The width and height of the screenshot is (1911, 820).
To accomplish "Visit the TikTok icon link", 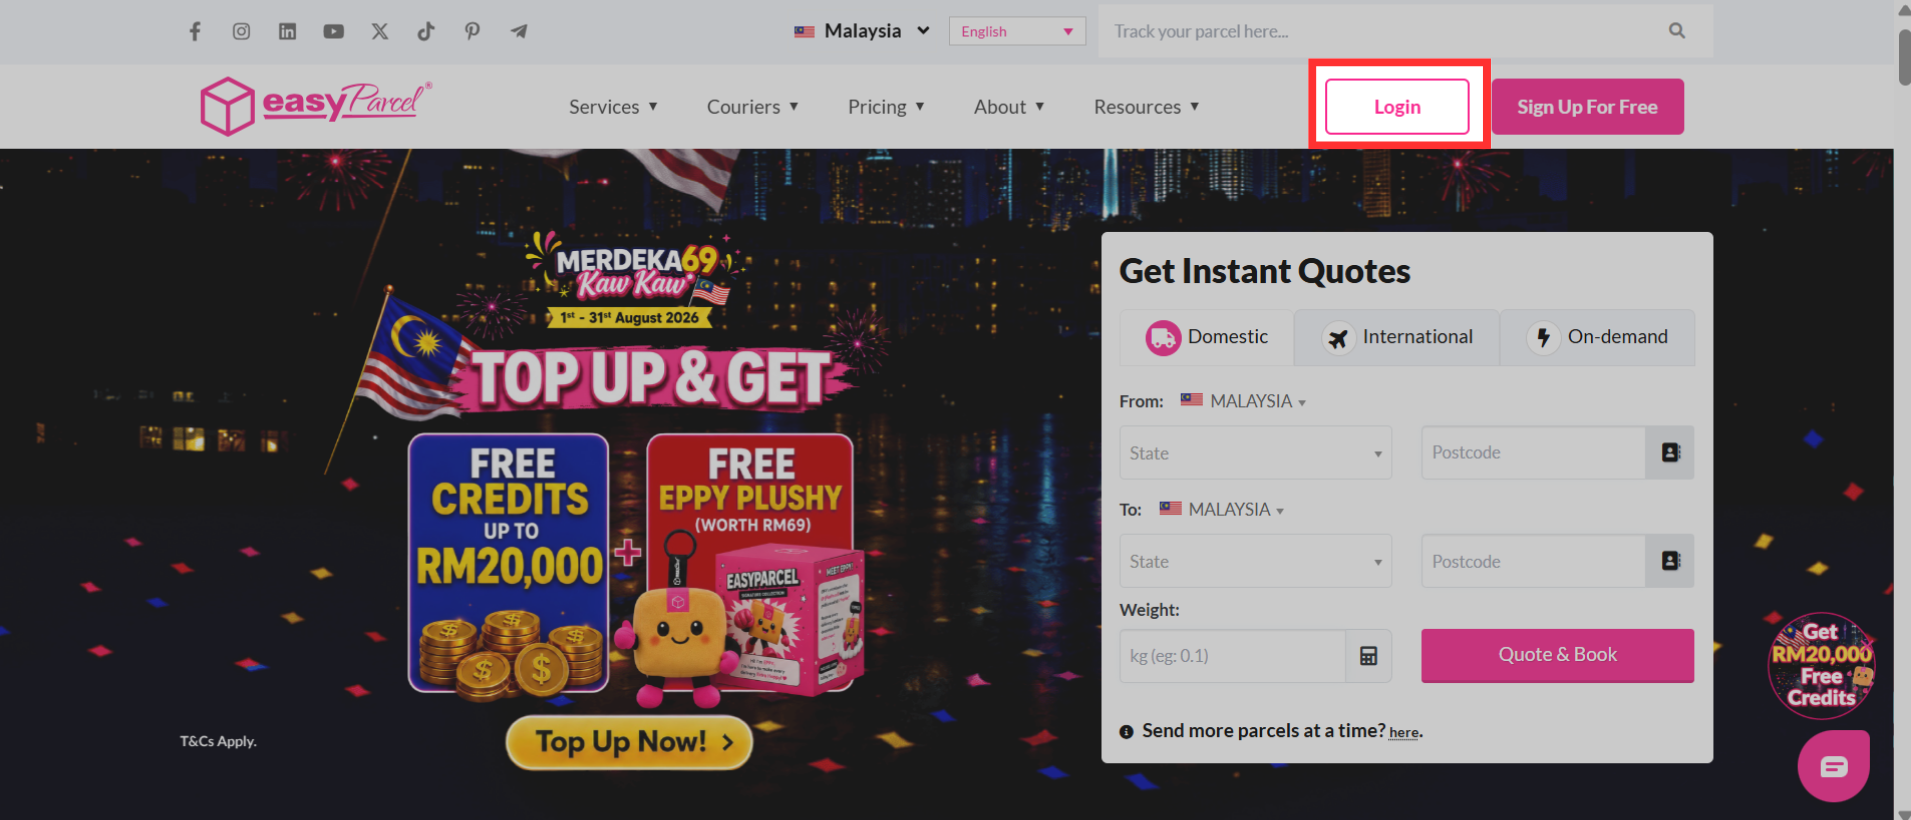I will click(x=426, y=31).
